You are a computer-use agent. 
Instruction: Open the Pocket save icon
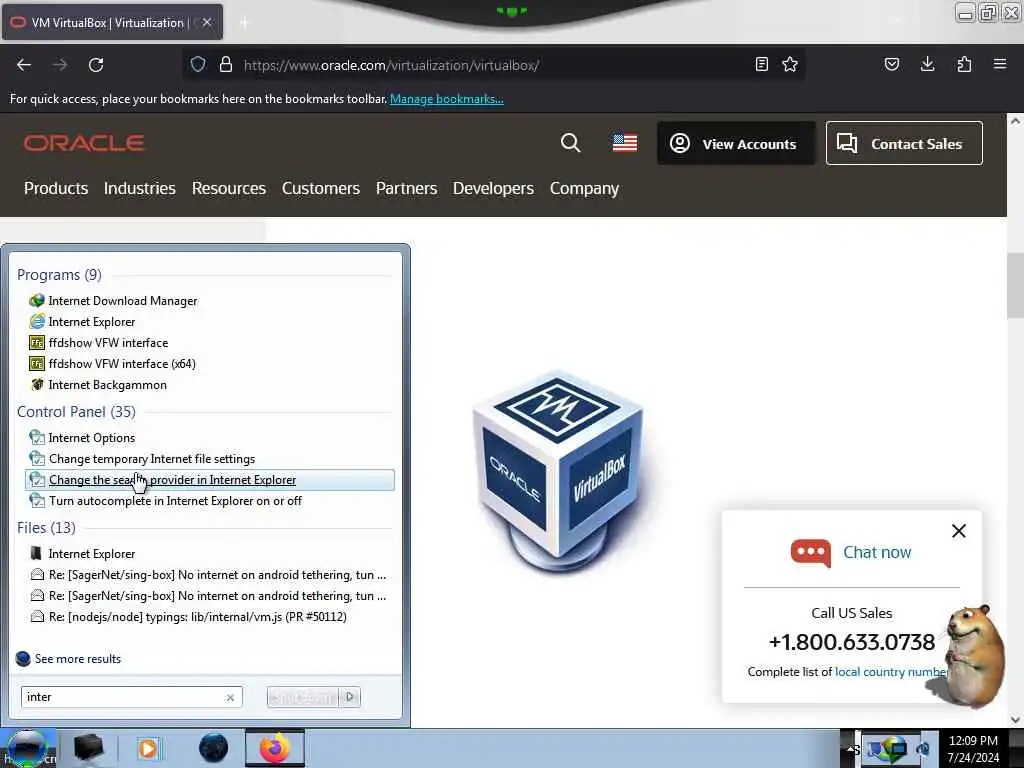(892, 64)
